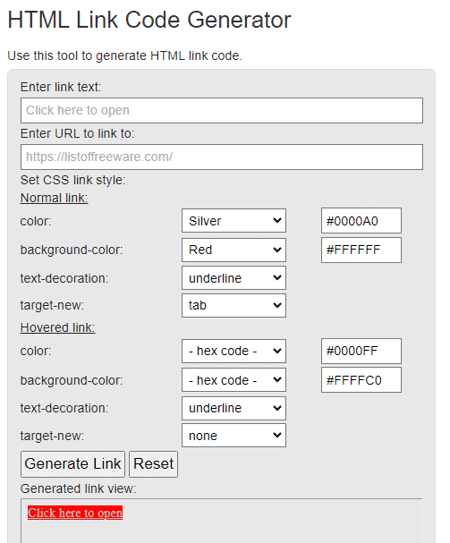
Task: Open Normal link target-new dropdown showing tab
Action: [233, 305]
